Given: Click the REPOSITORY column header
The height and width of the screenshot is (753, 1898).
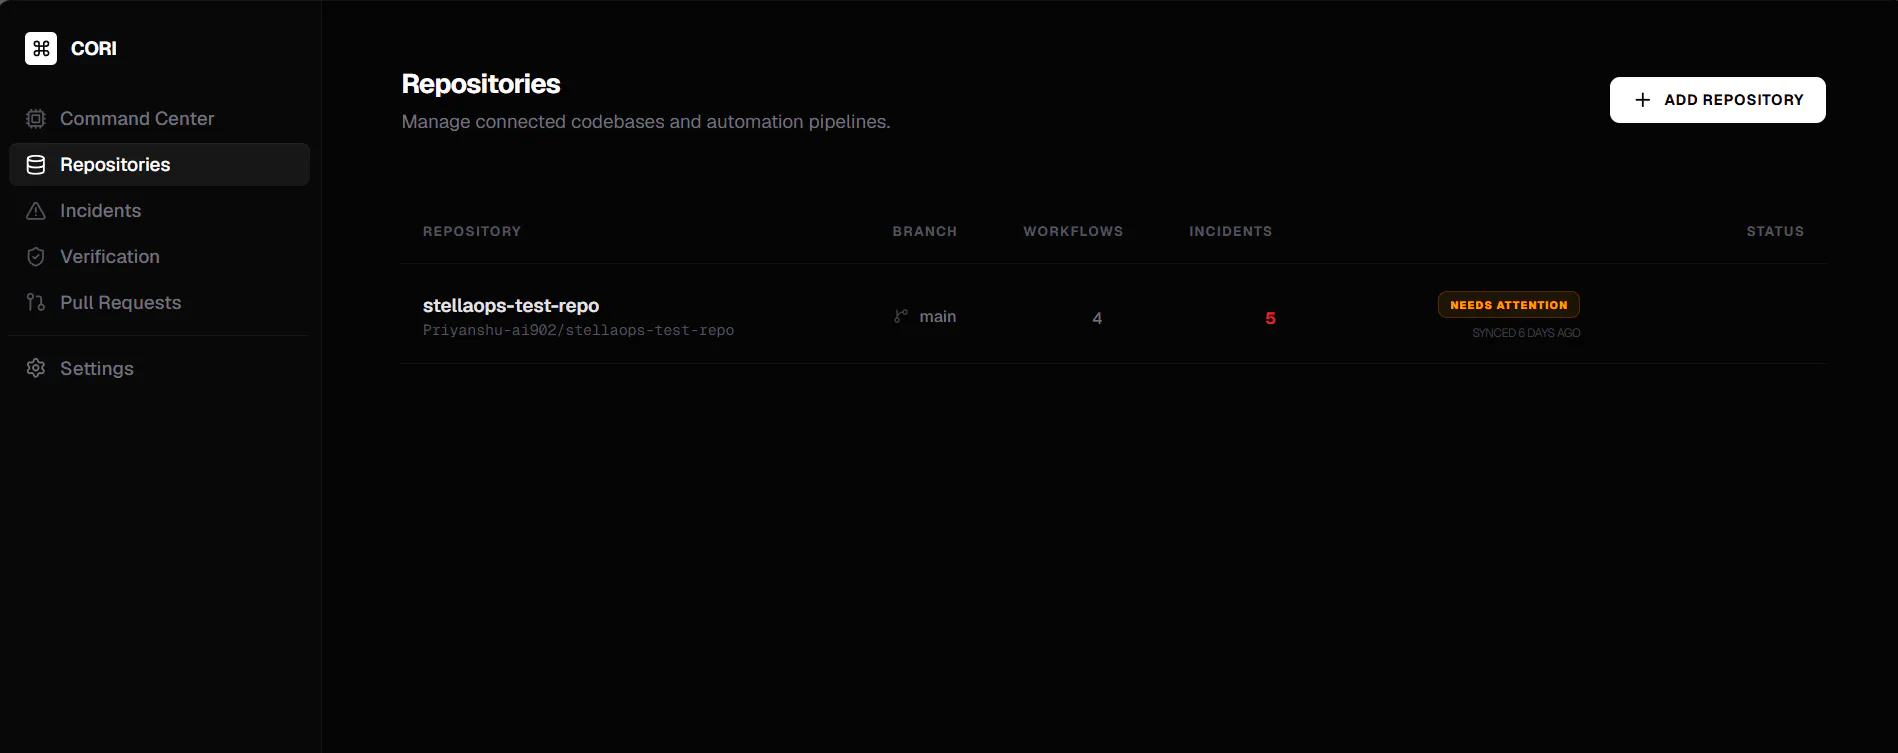Looking at the screenshot, I should click(472, 231).
